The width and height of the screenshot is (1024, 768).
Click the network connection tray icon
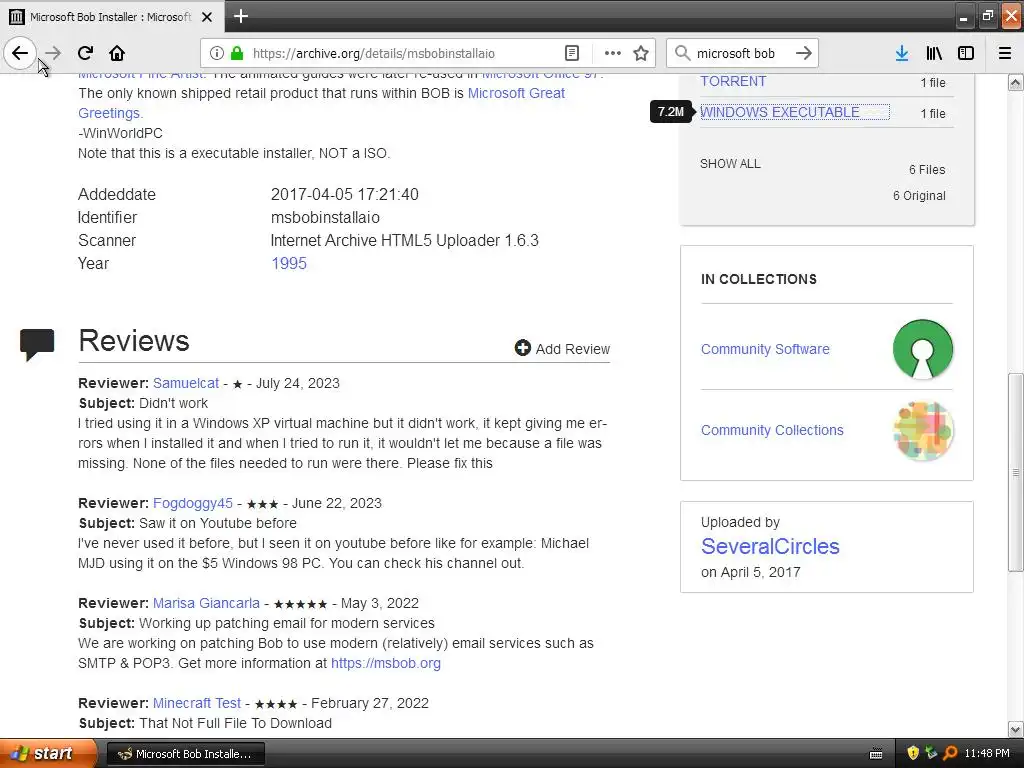(931, 753)
